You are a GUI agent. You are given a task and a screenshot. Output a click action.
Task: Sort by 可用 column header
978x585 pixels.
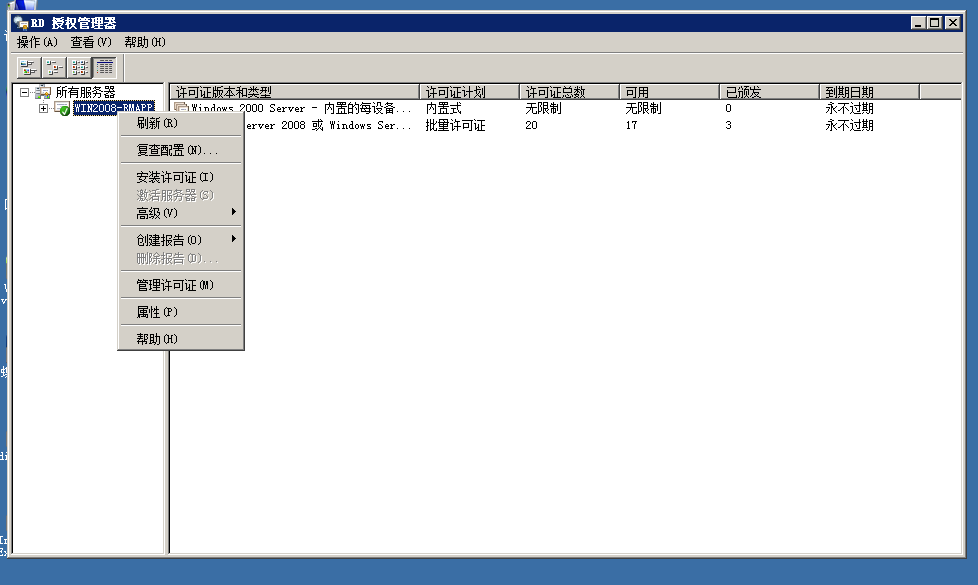click(669, 92)
